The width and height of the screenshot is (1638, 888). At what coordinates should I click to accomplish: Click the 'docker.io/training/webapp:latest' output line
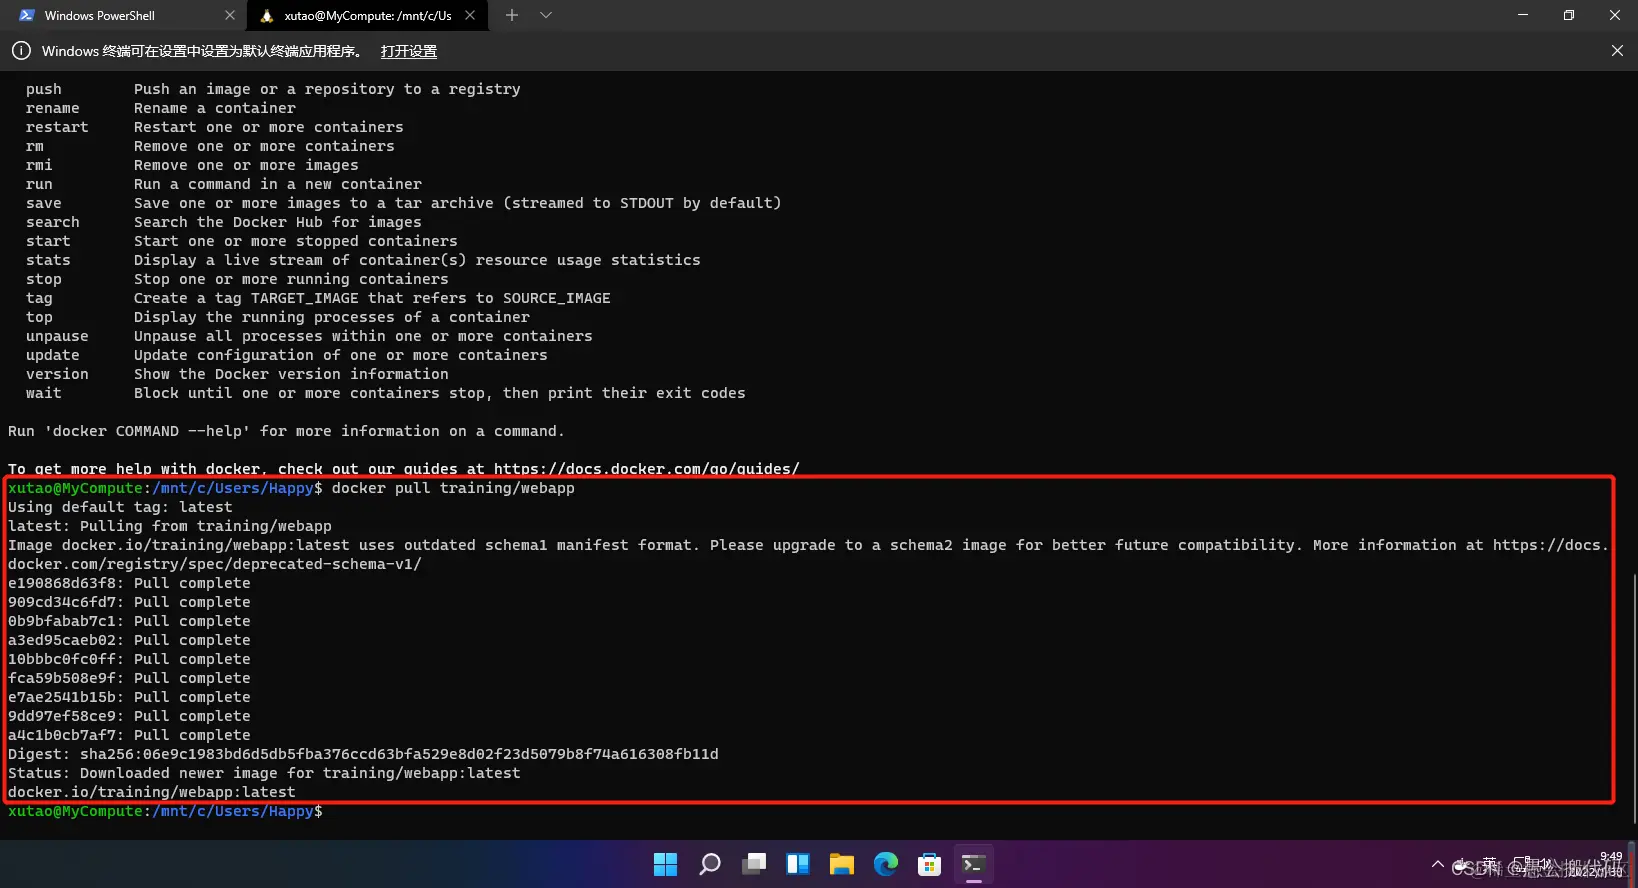click(152, 792)
